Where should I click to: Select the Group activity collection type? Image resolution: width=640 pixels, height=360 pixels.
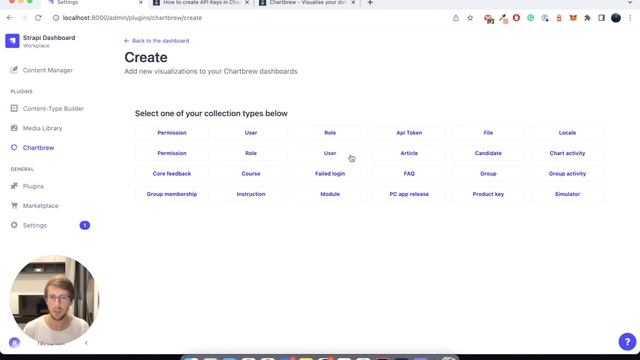pyautogui.click(x=567, y=173)
